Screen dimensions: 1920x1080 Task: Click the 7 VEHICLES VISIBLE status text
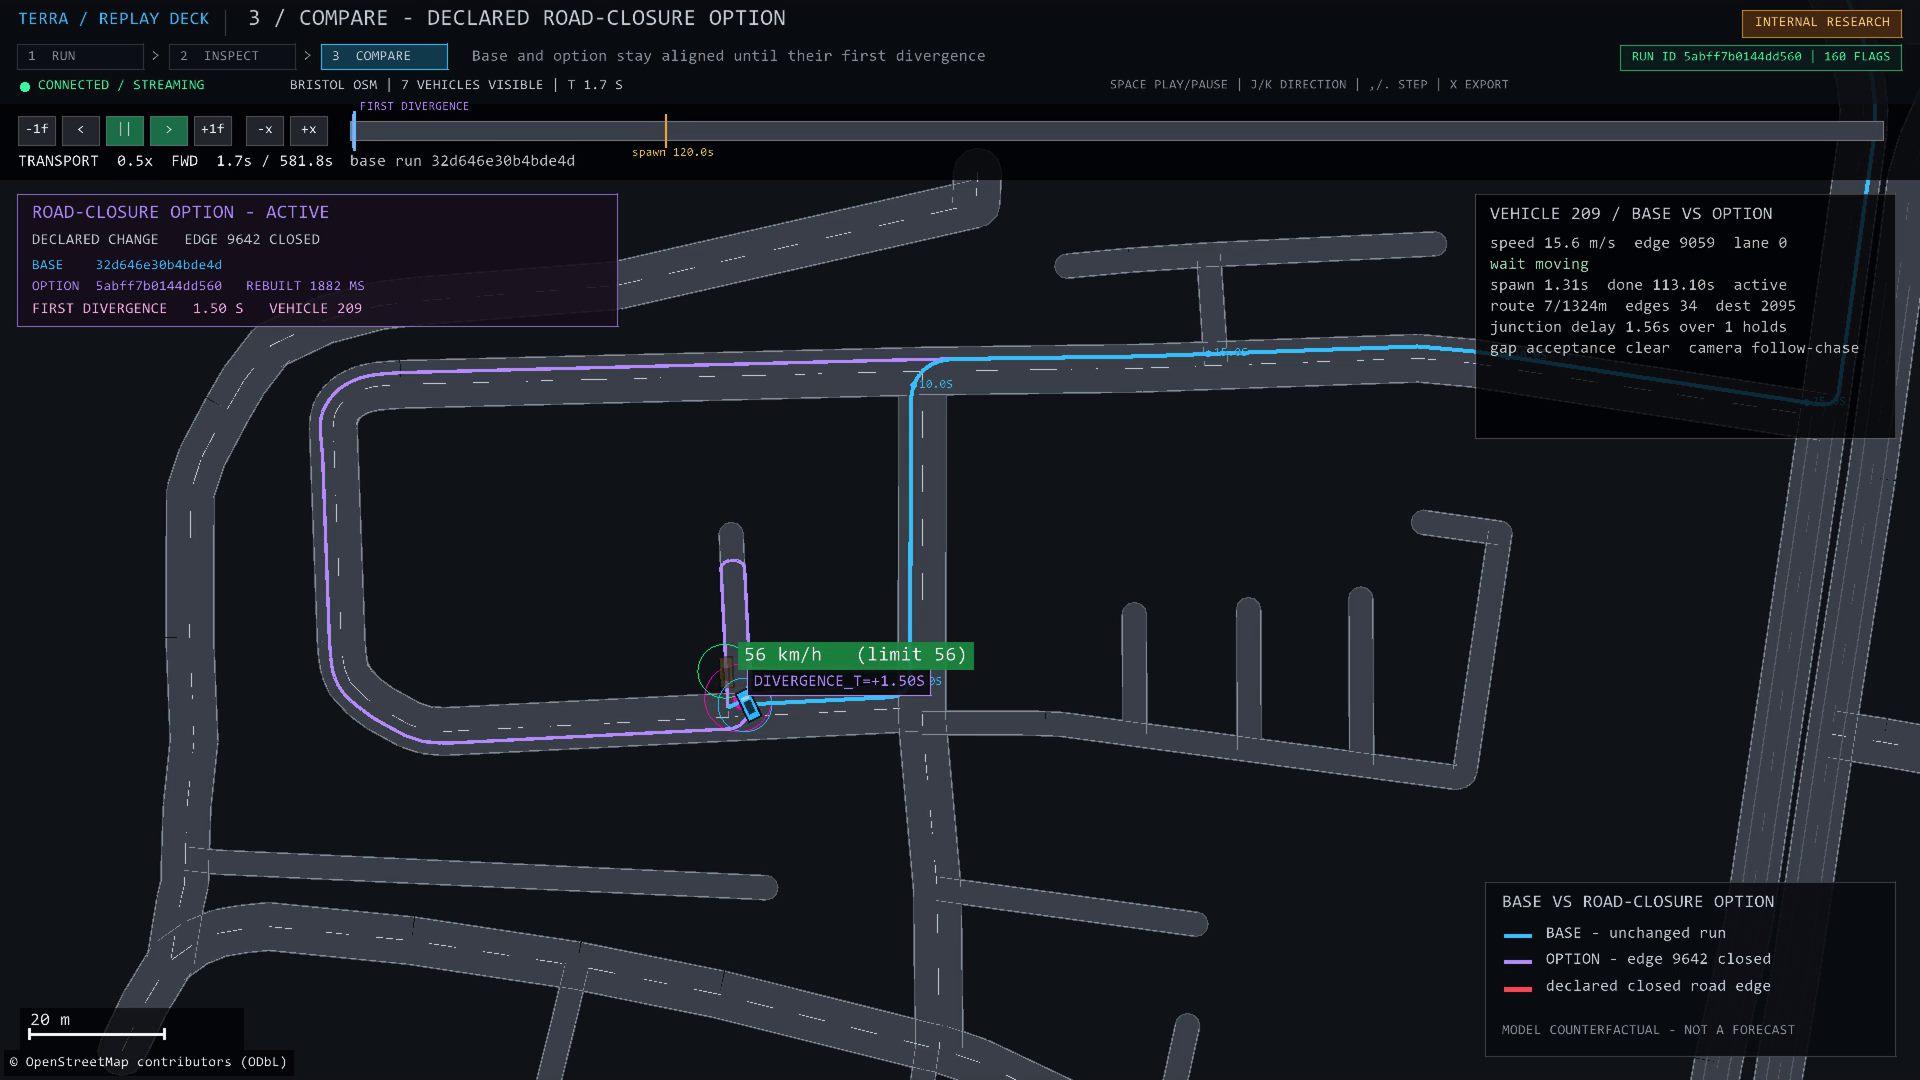(472, 85)
